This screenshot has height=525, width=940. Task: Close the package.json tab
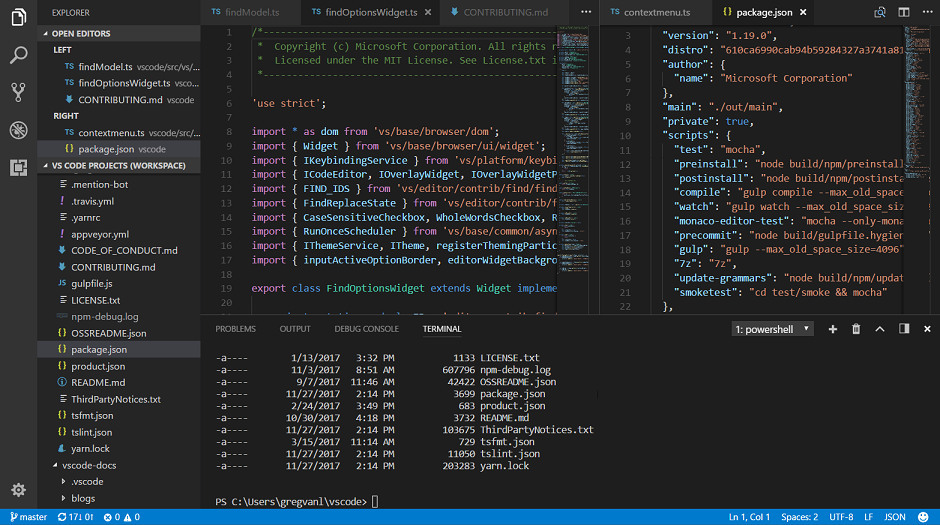point(803,12)
